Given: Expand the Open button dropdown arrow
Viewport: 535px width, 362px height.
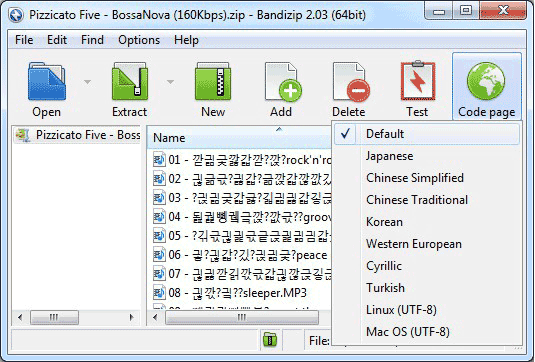Looking at the screenshot, I should [x=88, y=82].
